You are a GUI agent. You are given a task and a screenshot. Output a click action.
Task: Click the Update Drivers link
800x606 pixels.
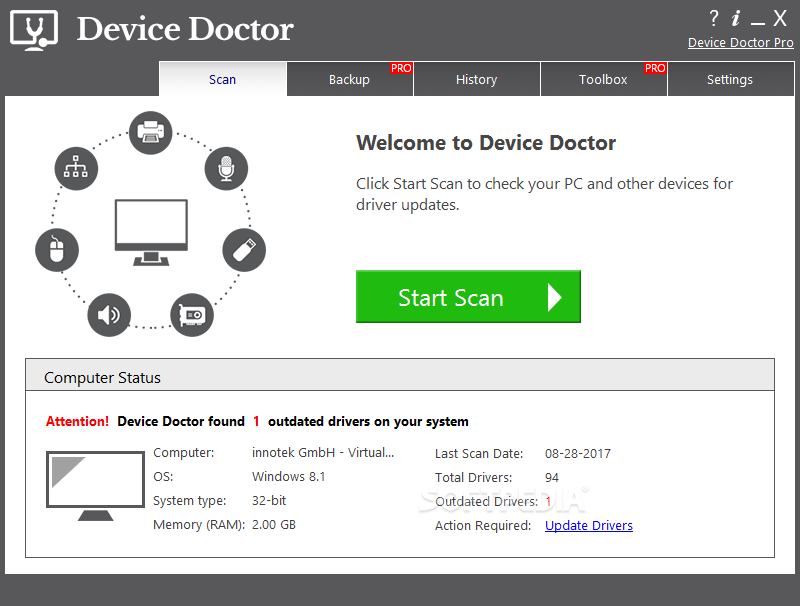(x=588, y=525)
